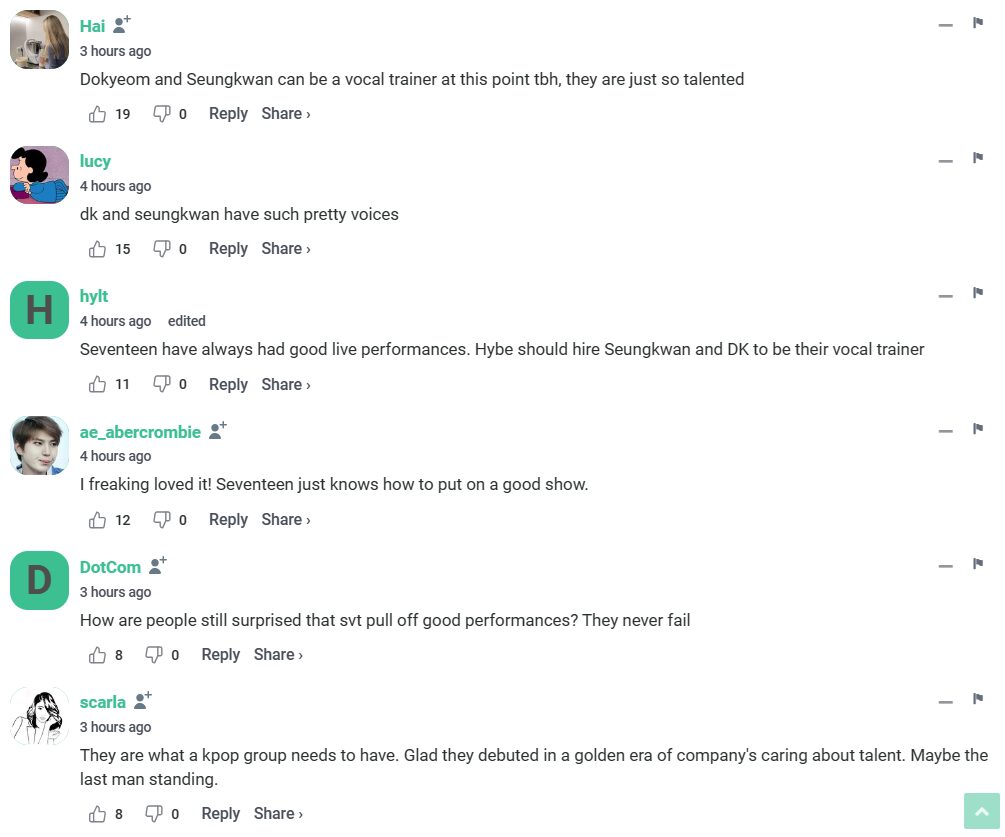Click lucy's cartoon avatar thumbnail
The width and height of the screenshot is (1005, 837).
(x=39, y=175)
